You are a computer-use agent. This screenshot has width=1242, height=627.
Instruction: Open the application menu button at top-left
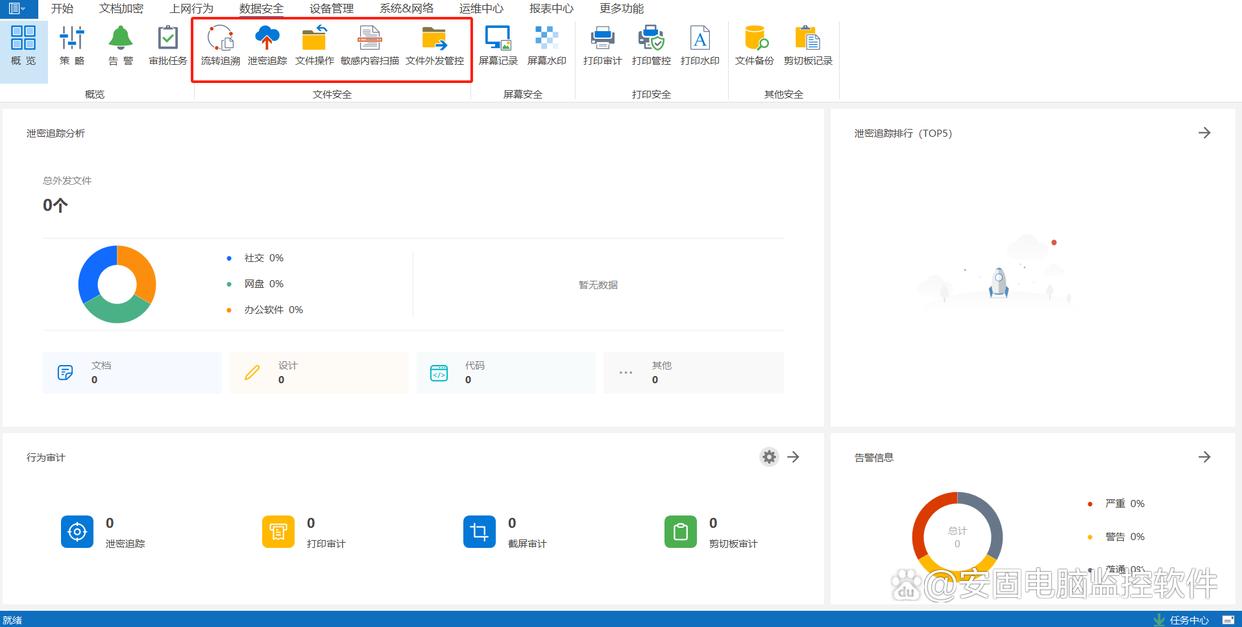[17, 9]
